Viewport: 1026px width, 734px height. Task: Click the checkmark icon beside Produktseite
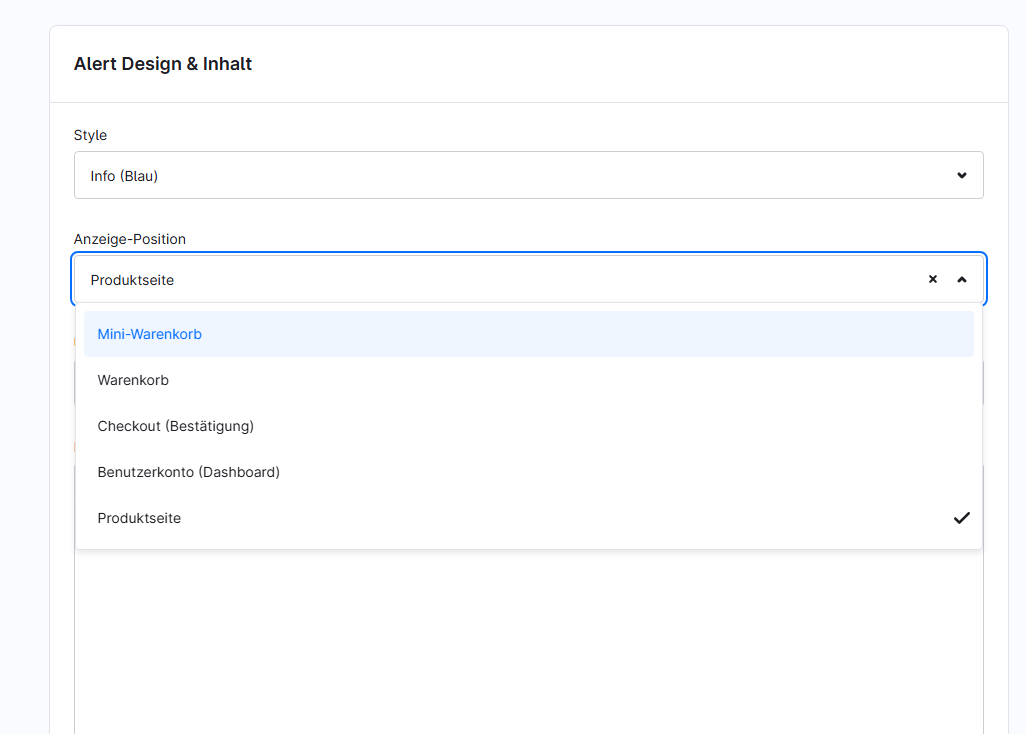click(961, 518)
